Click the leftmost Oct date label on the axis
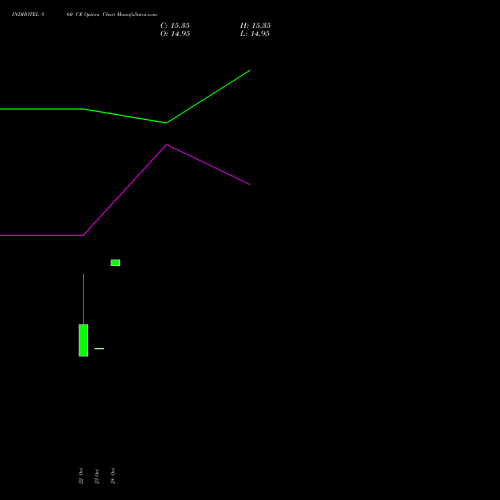This screenshot has height=500, width=500. pos(81,476)
